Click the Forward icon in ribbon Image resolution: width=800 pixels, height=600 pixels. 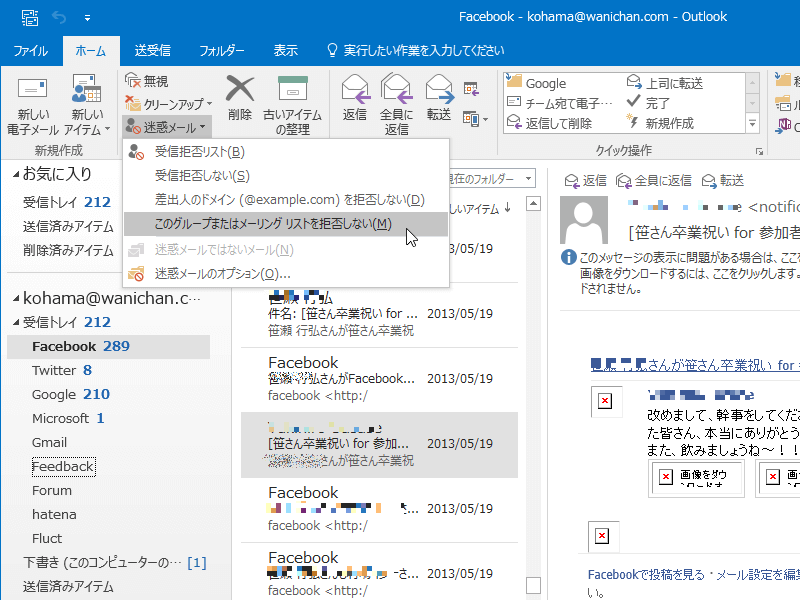pyautogui.click(x=439, y=89)
